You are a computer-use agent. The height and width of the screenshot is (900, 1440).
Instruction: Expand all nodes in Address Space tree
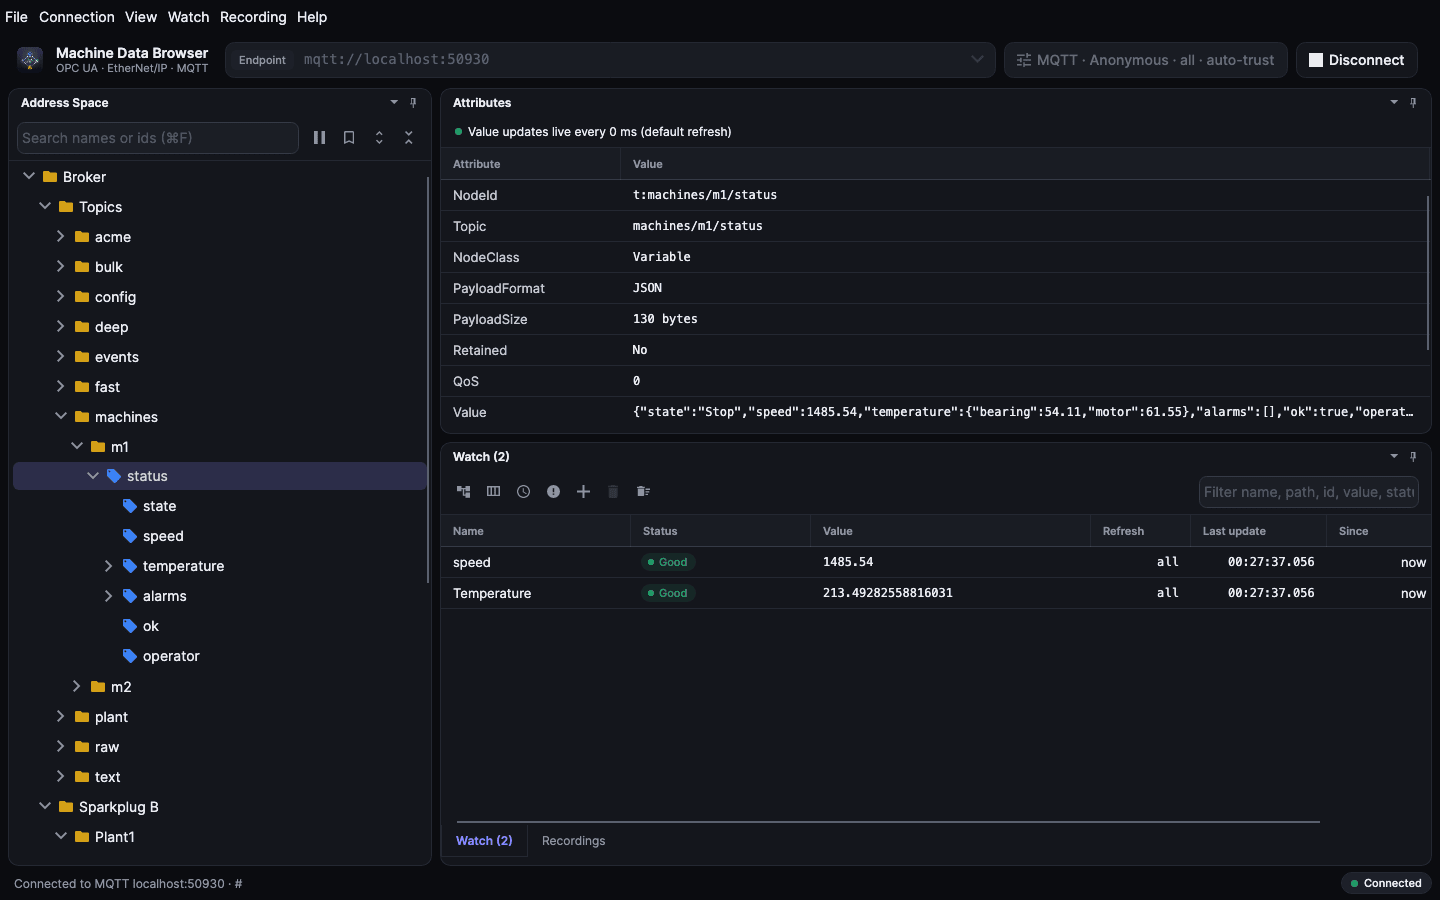379,138
